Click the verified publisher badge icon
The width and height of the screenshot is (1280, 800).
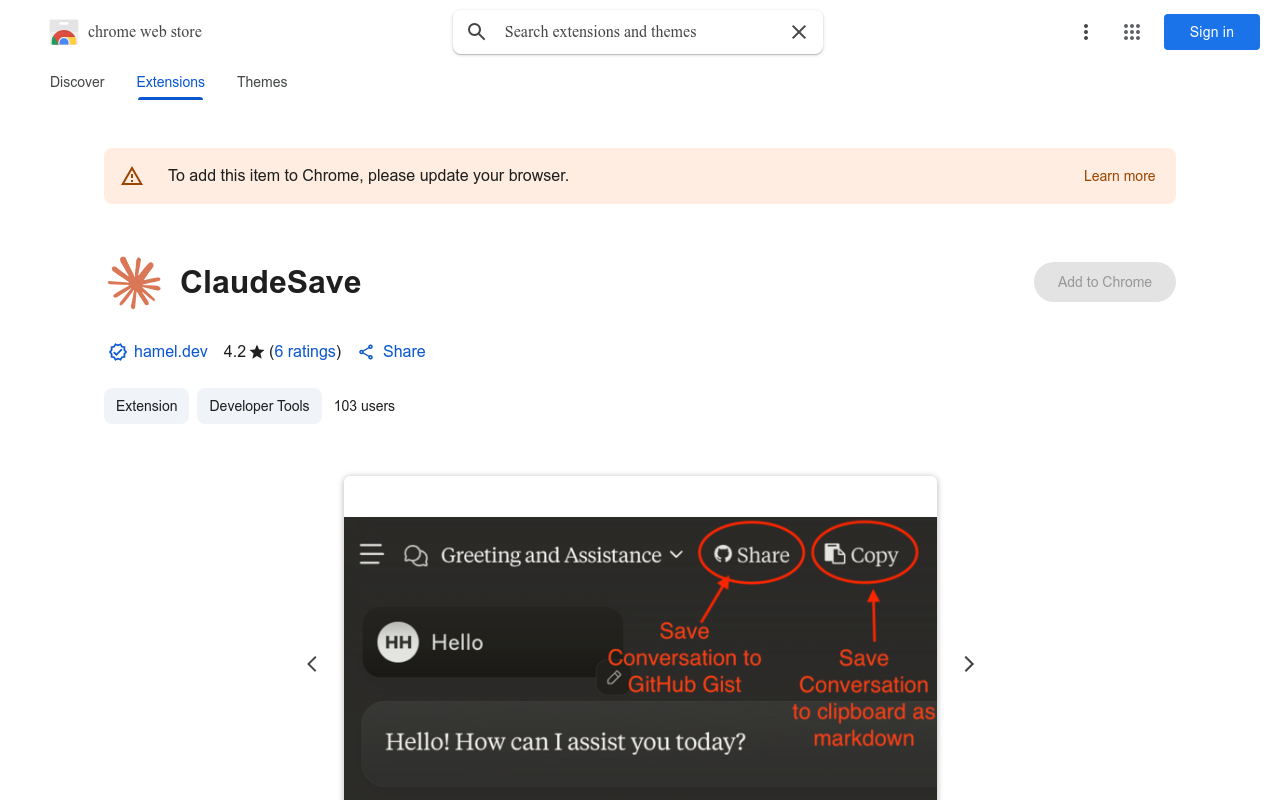point(118,352)
